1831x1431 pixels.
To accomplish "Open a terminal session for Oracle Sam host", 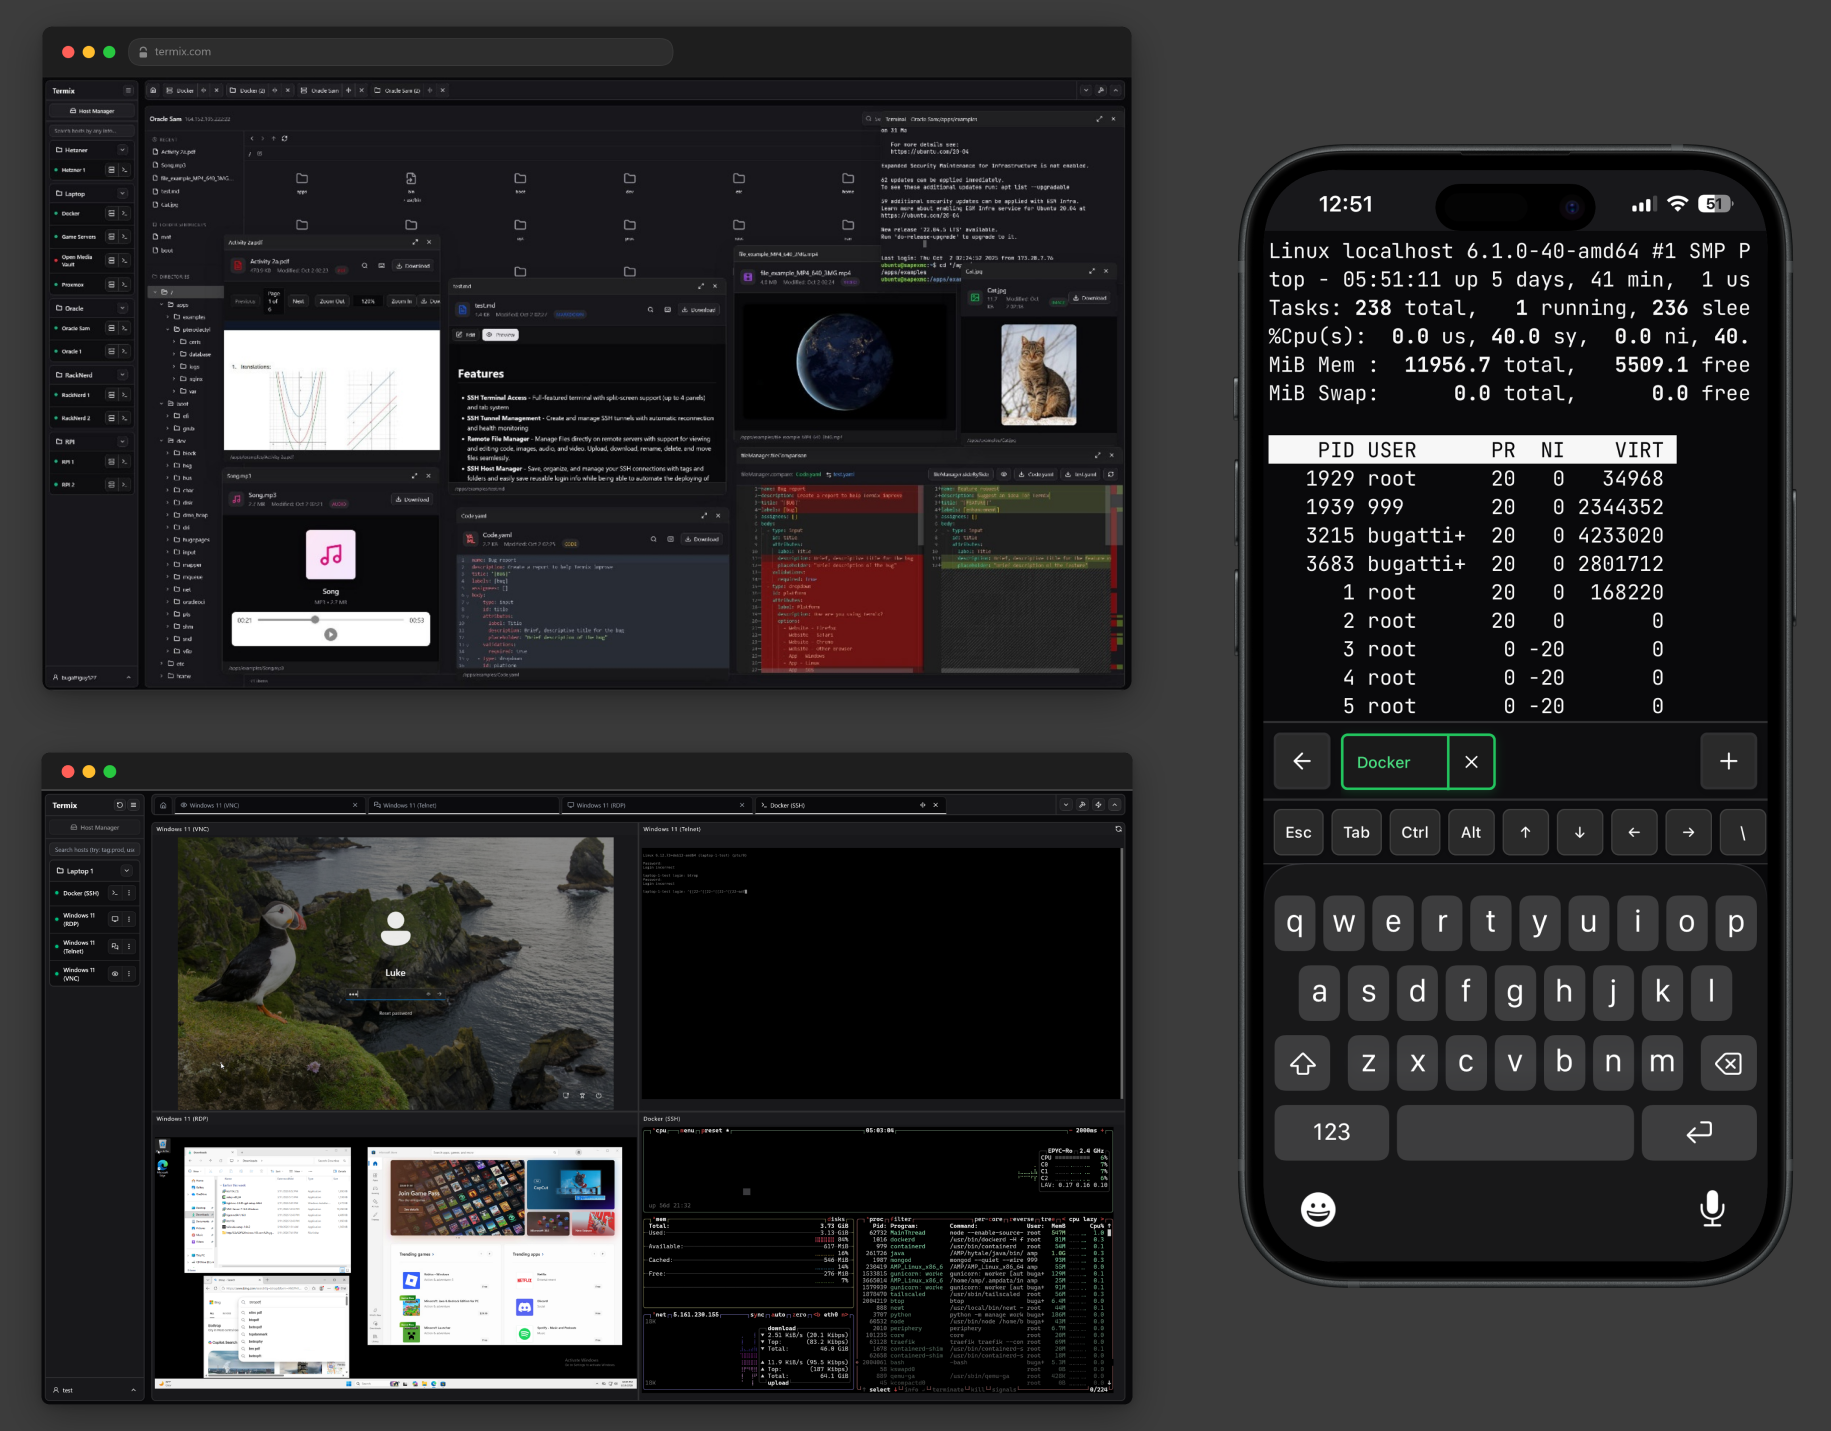I will [125, 328].
